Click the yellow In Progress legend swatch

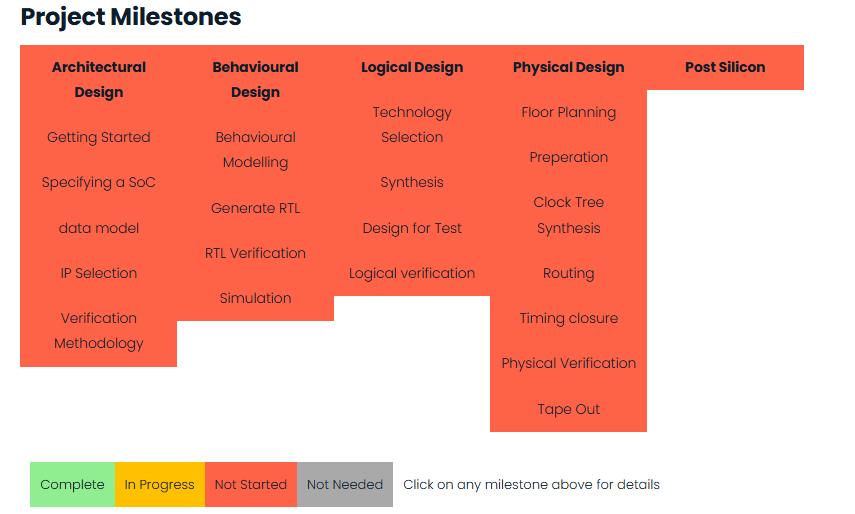(x=160, y=485)
